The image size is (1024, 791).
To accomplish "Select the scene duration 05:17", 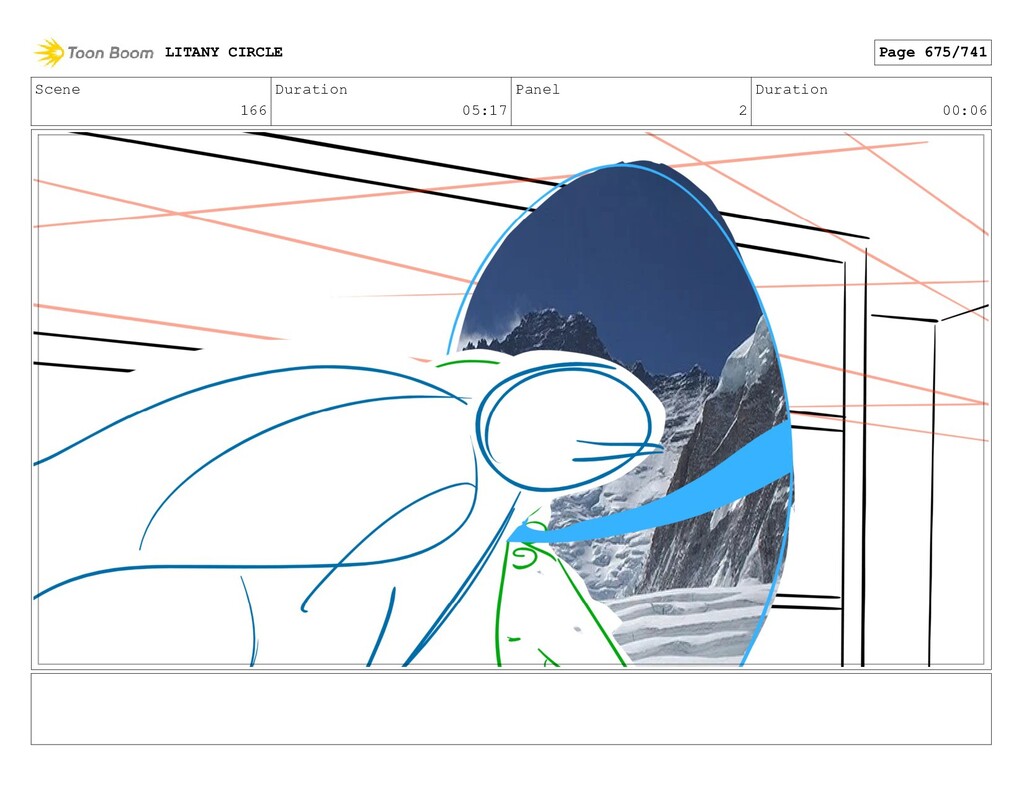I will coord(485,110).
